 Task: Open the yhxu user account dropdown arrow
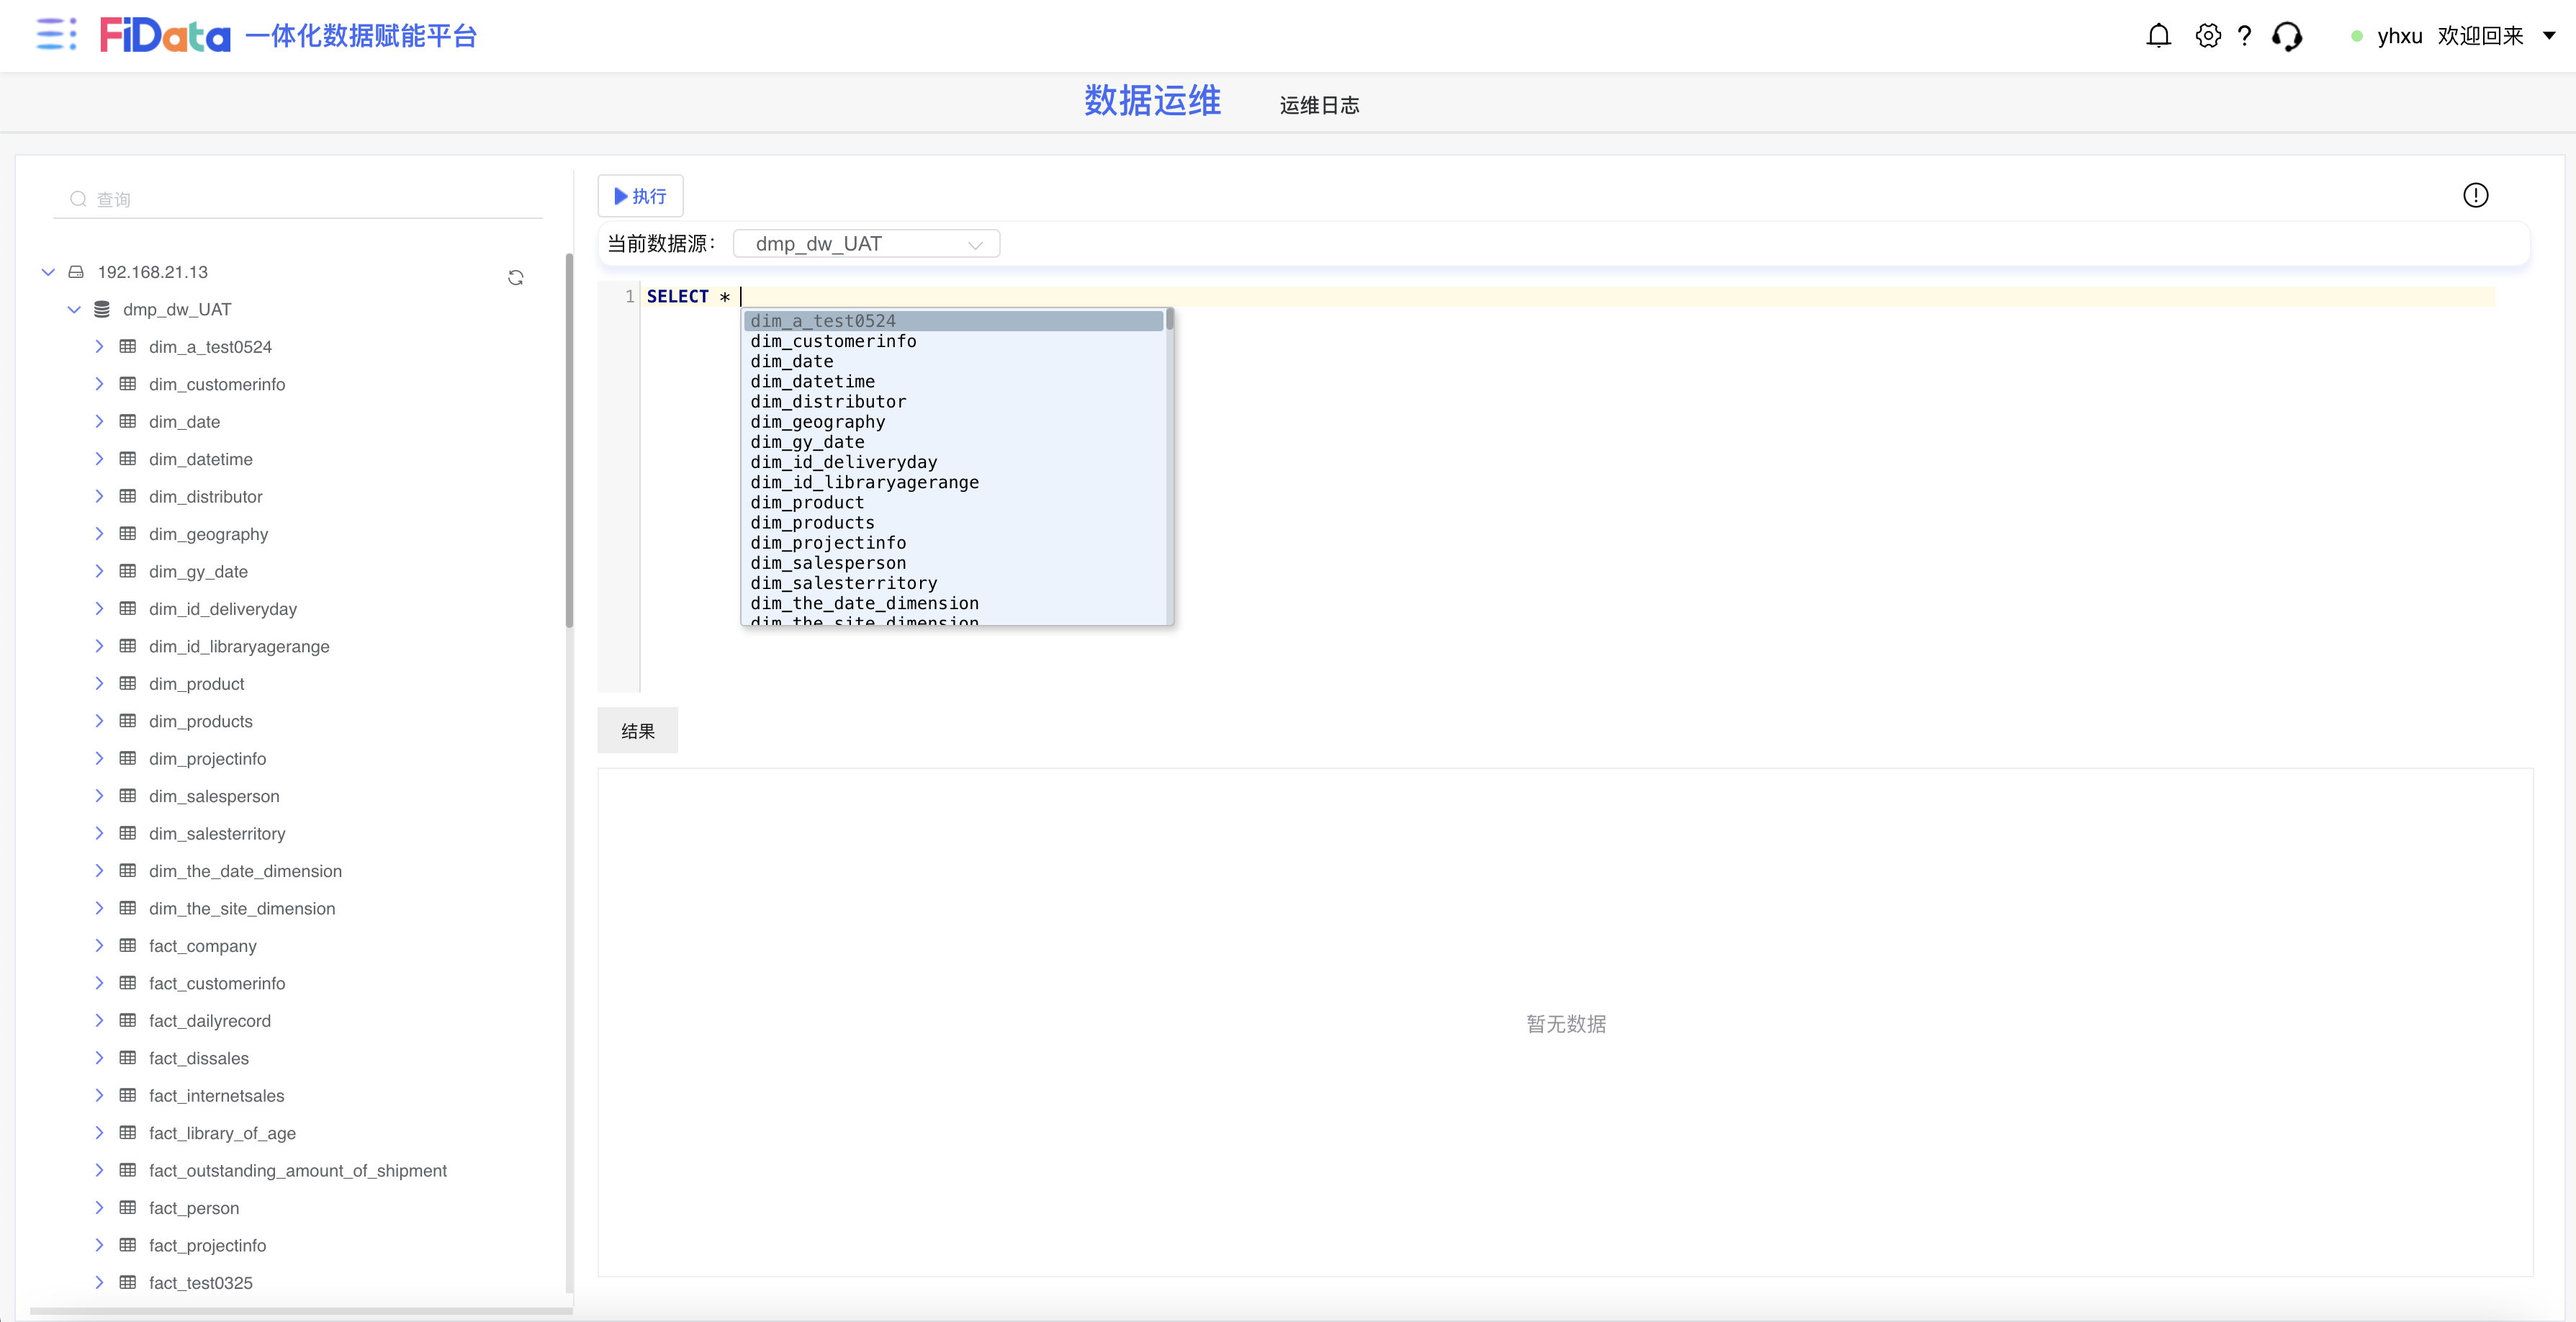coord(2549,36)
